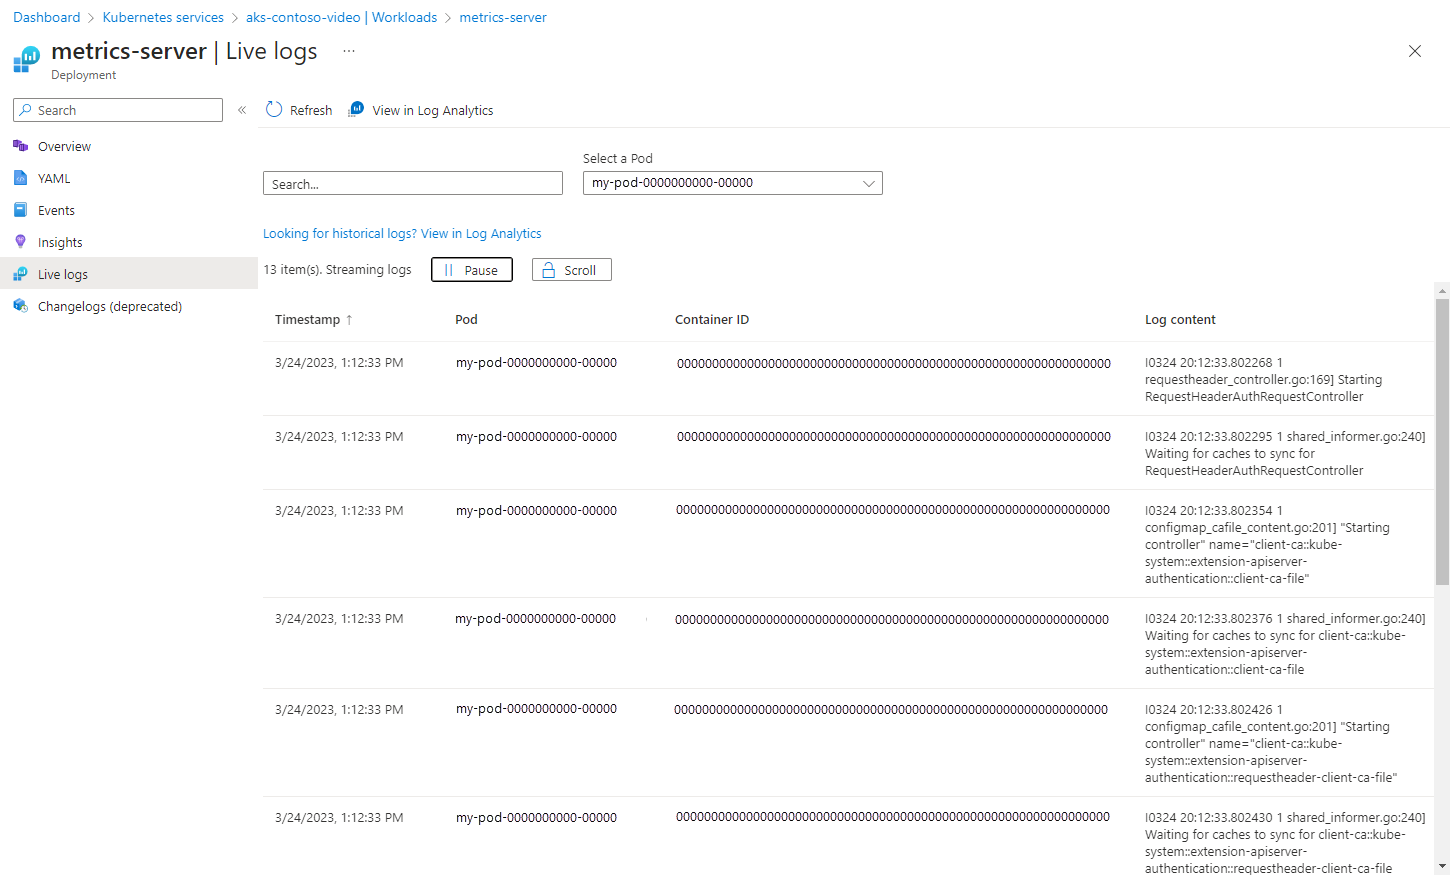Click scrollbar down arrow
Viewport: 1450px width, 876px height.
tap(1442, 866)
